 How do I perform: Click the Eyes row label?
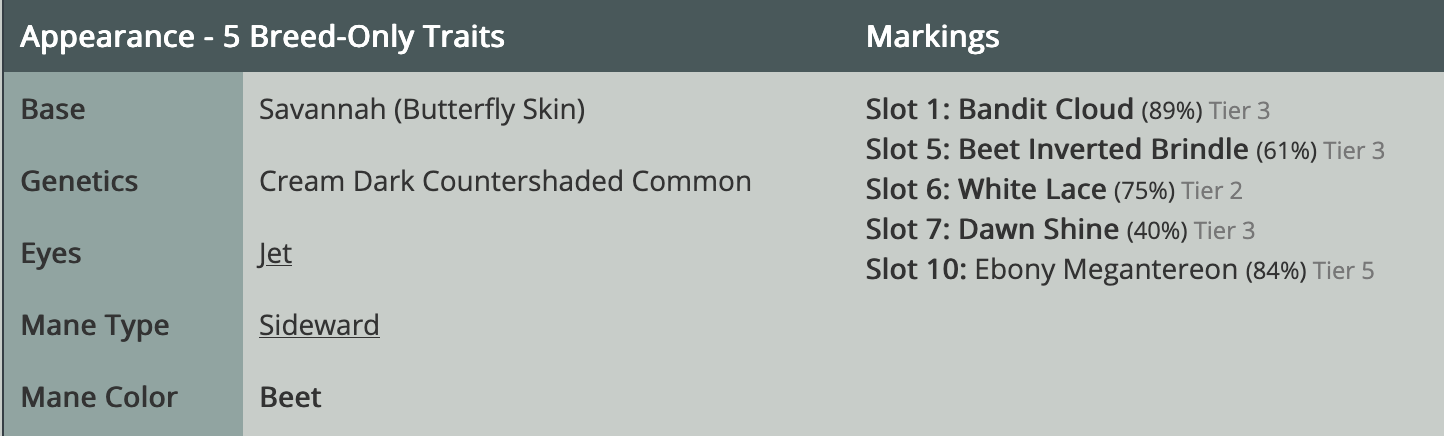pyautogui.click(x=52, y=254)
